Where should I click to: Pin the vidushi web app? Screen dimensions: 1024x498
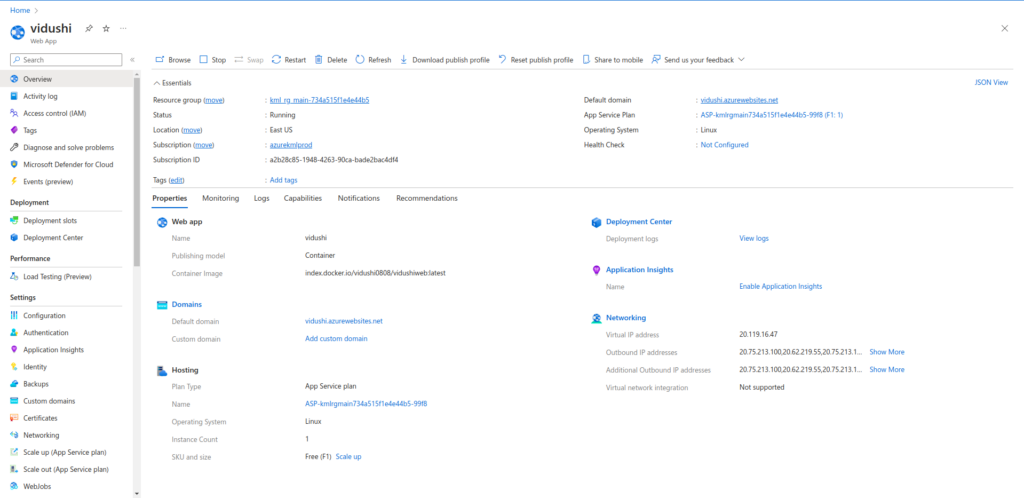(89, 28)
